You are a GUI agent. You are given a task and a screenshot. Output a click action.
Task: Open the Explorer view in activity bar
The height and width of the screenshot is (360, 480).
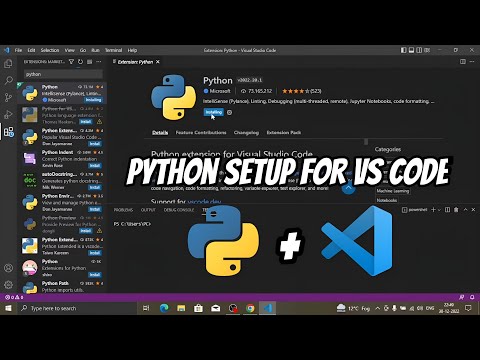[8, 63]
